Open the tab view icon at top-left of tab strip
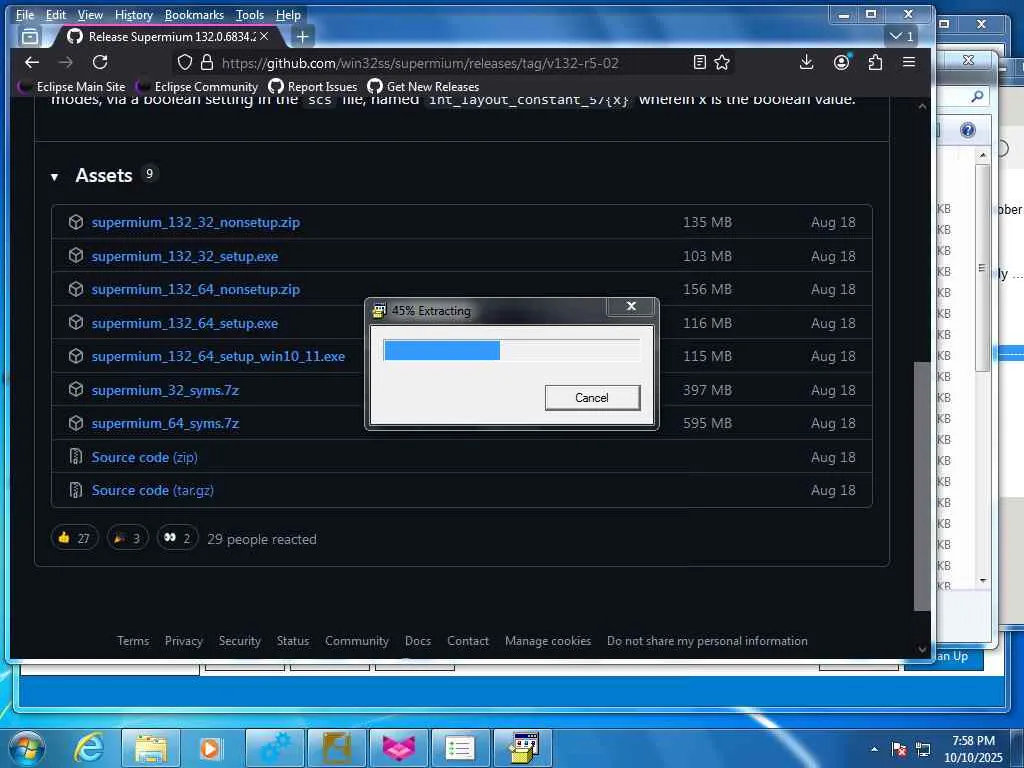 click(30, 37)
